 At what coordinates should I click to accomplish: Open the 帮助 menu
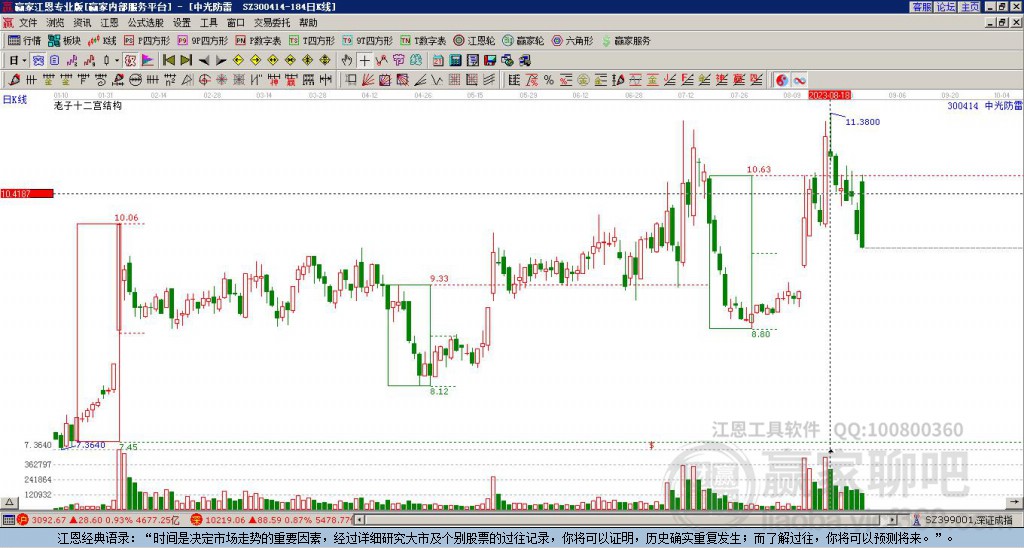(308, 23)
